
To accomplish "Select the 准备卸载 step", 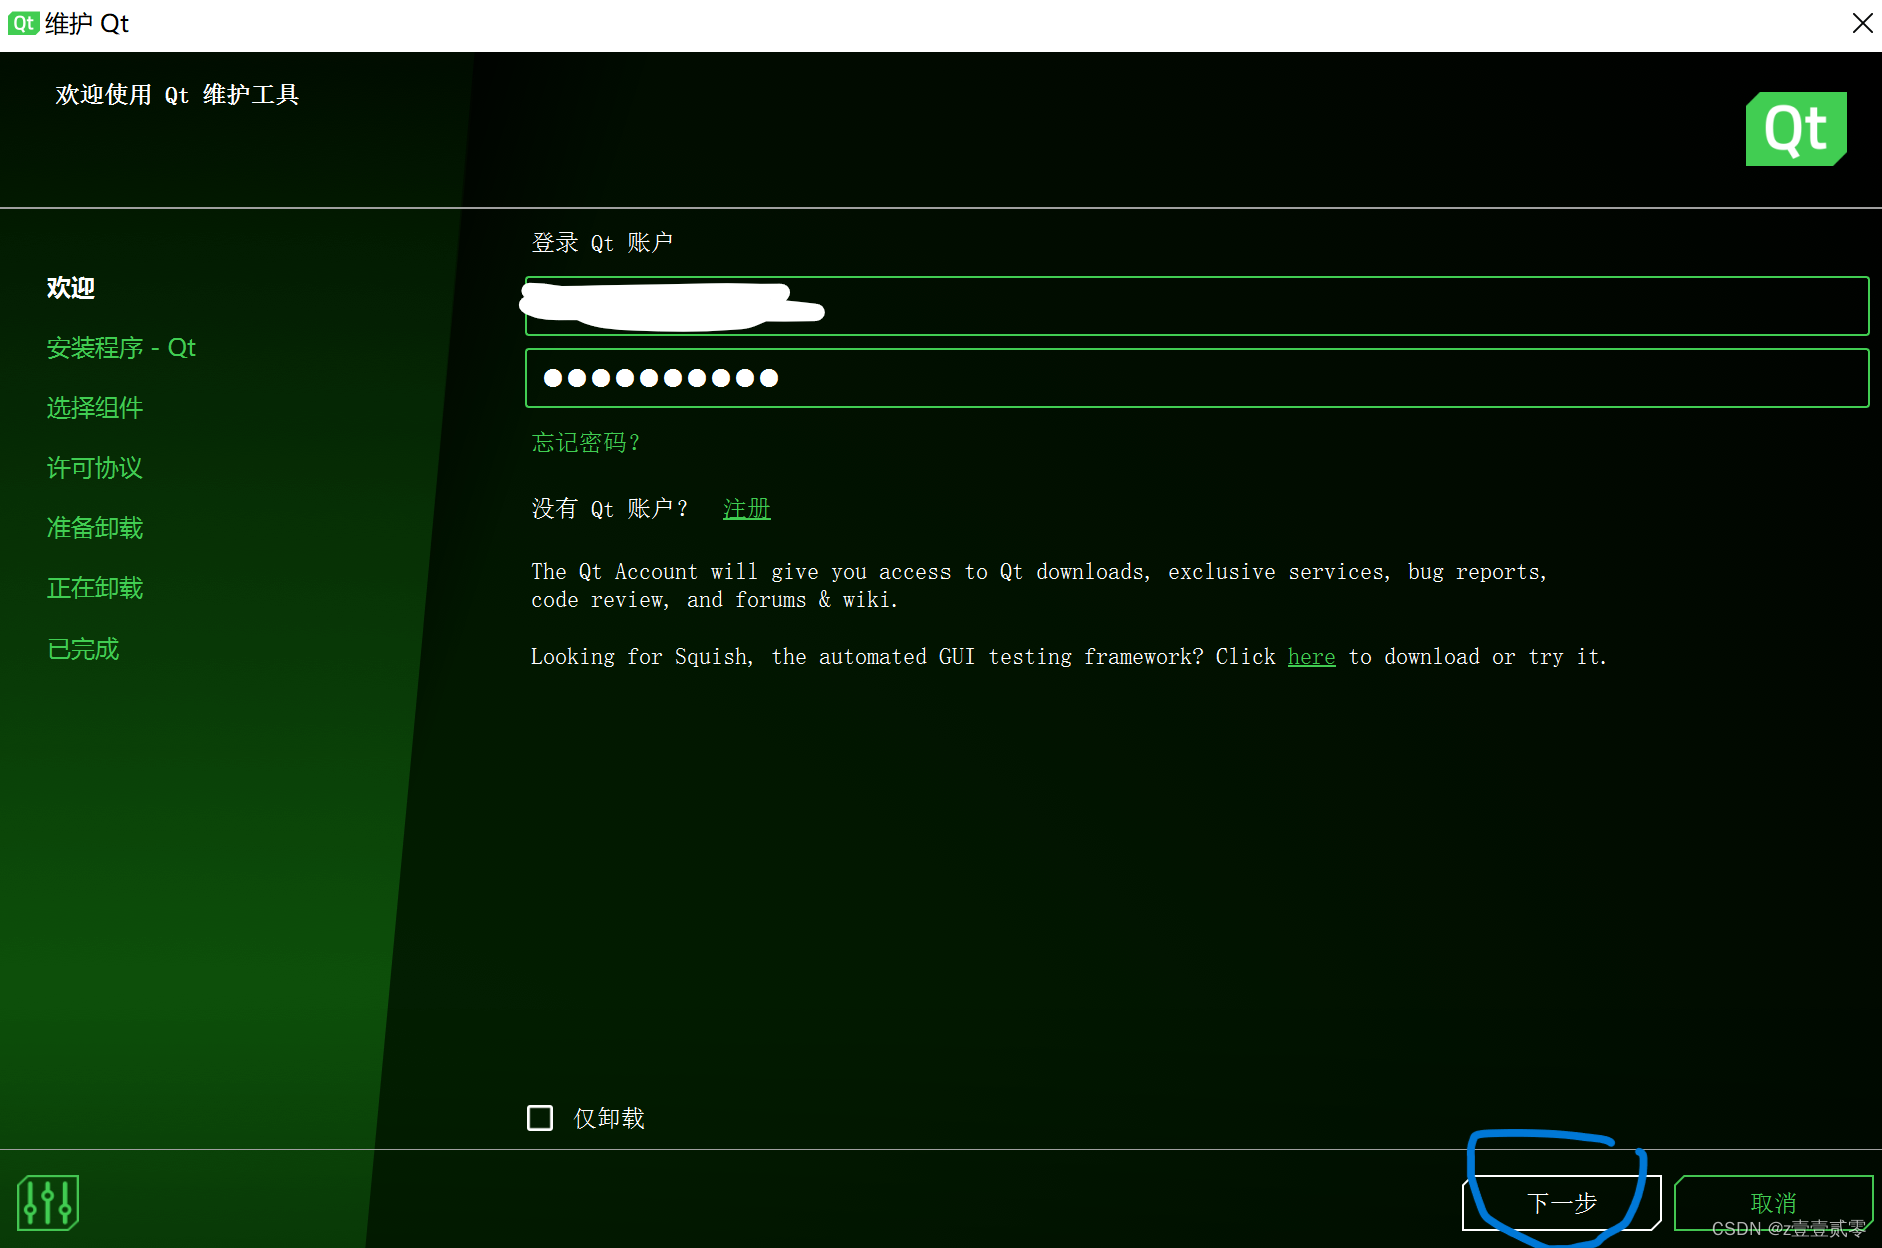I will [95, 528].
